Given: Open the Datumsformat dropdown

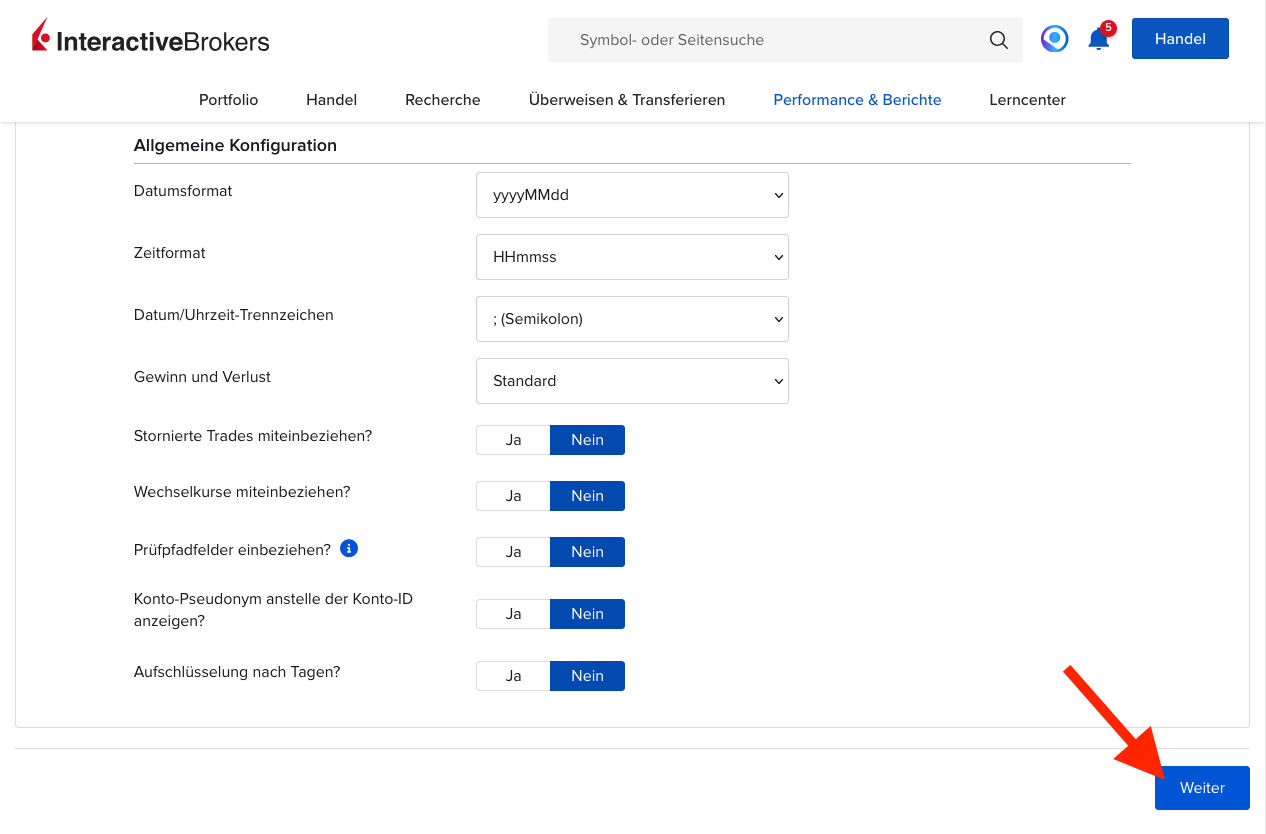Looking at the screenshot, I should (632, 195).
